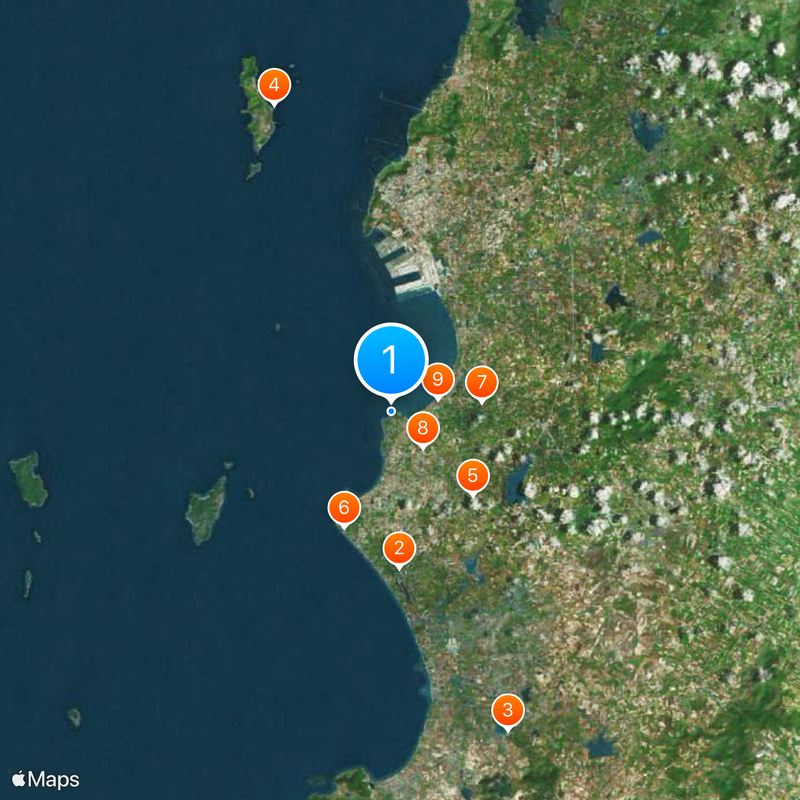Select the large green island at far left
The image size is (800, 800).
click(x=29, y=479)
